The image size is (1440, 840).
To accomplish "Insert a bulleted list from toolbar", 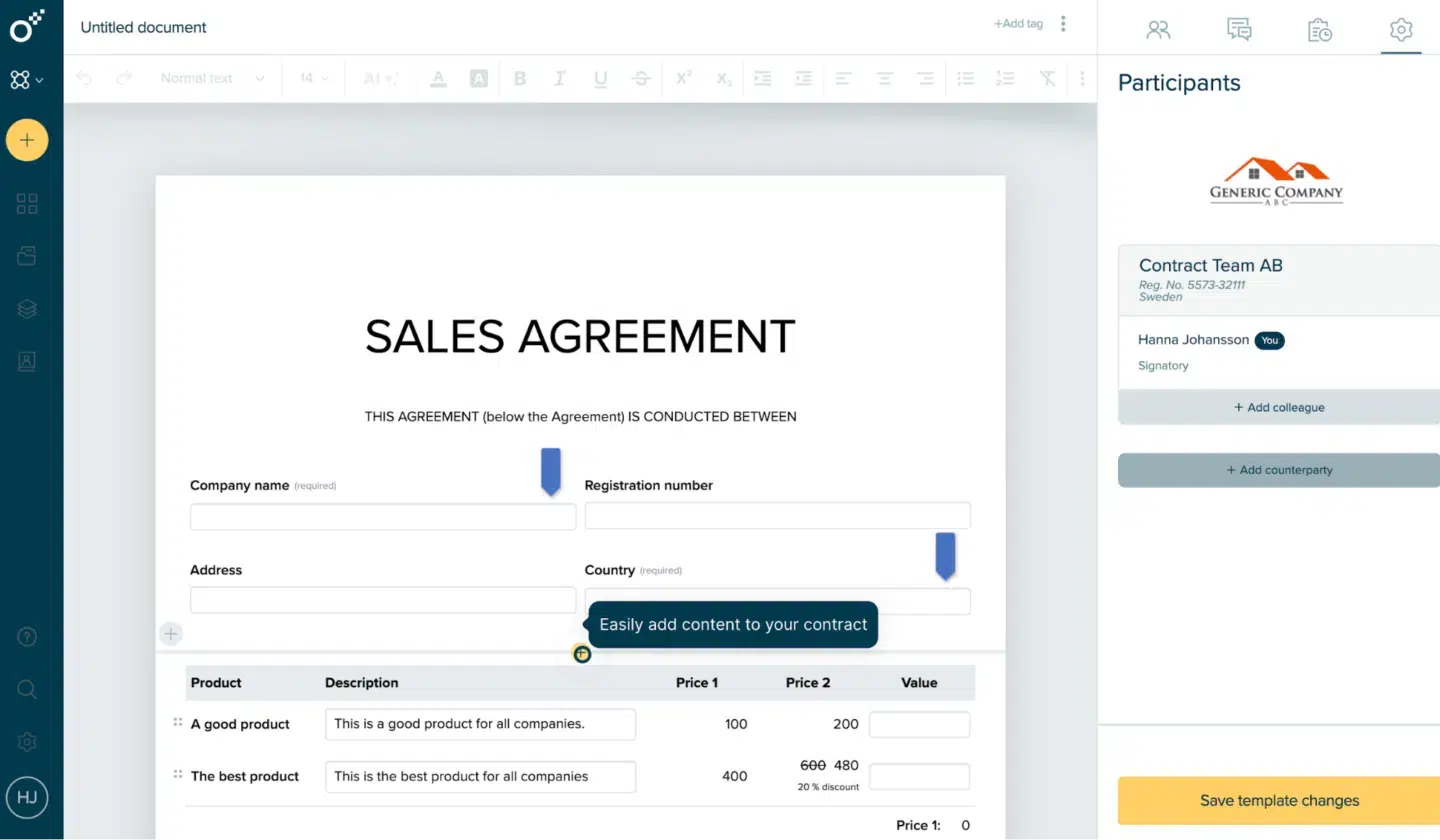I will point(965,78).
